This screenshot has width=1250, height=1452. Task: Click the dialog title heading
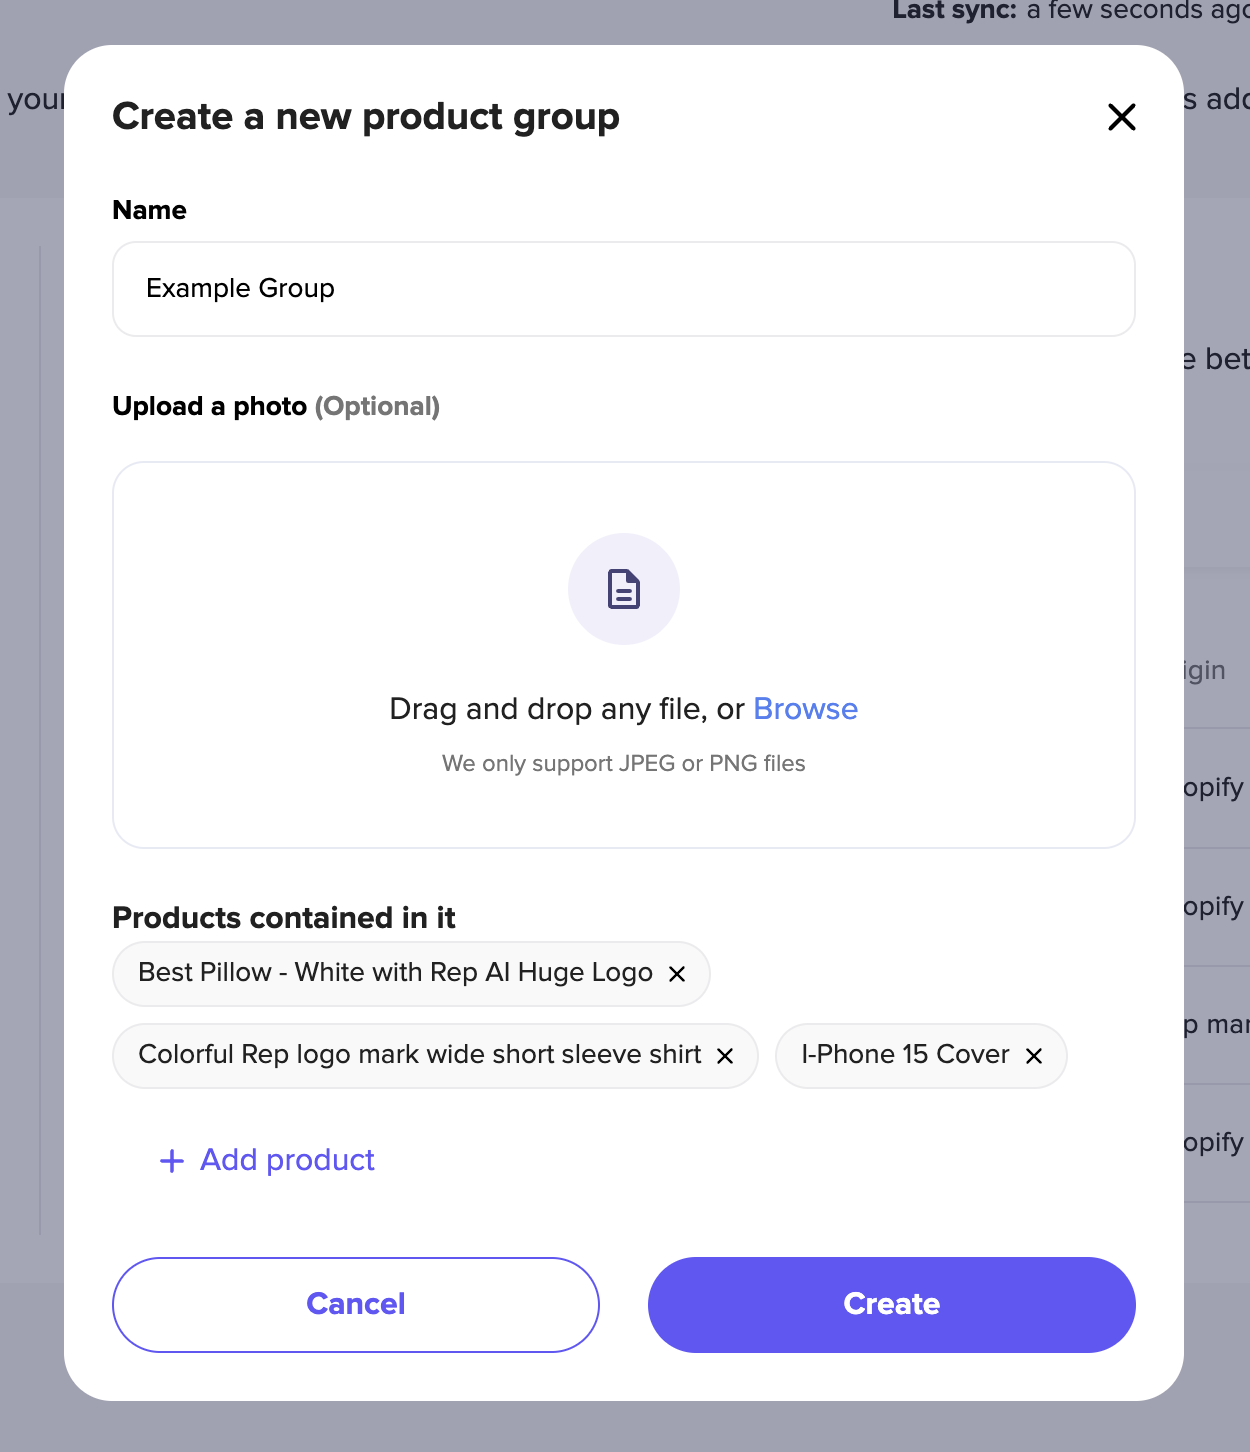pos(366,117)
